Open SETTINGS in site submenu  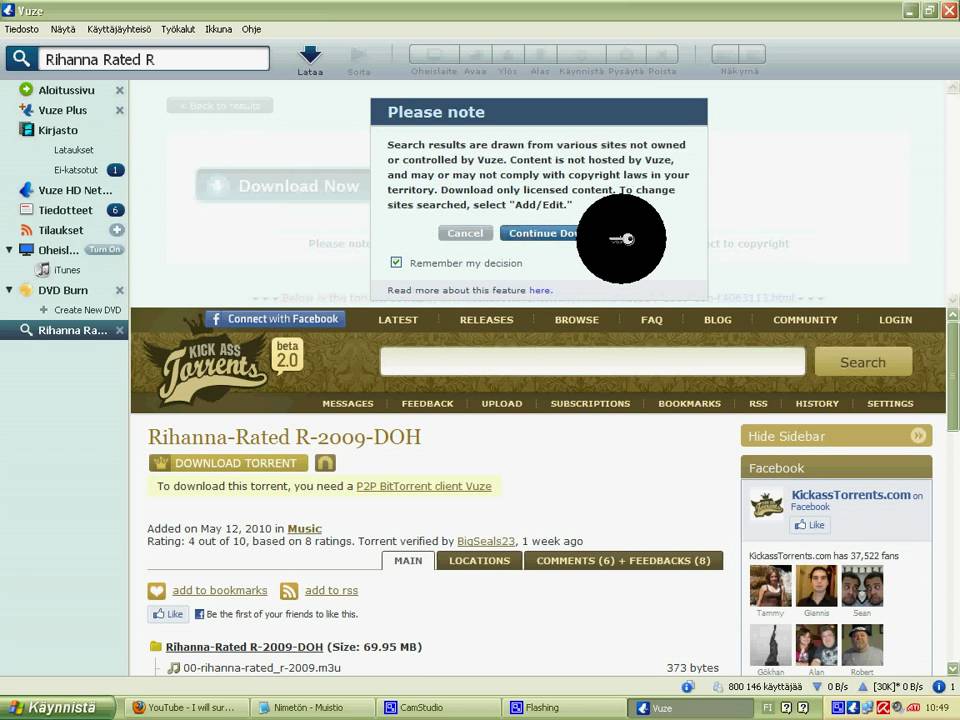(890, 403)
